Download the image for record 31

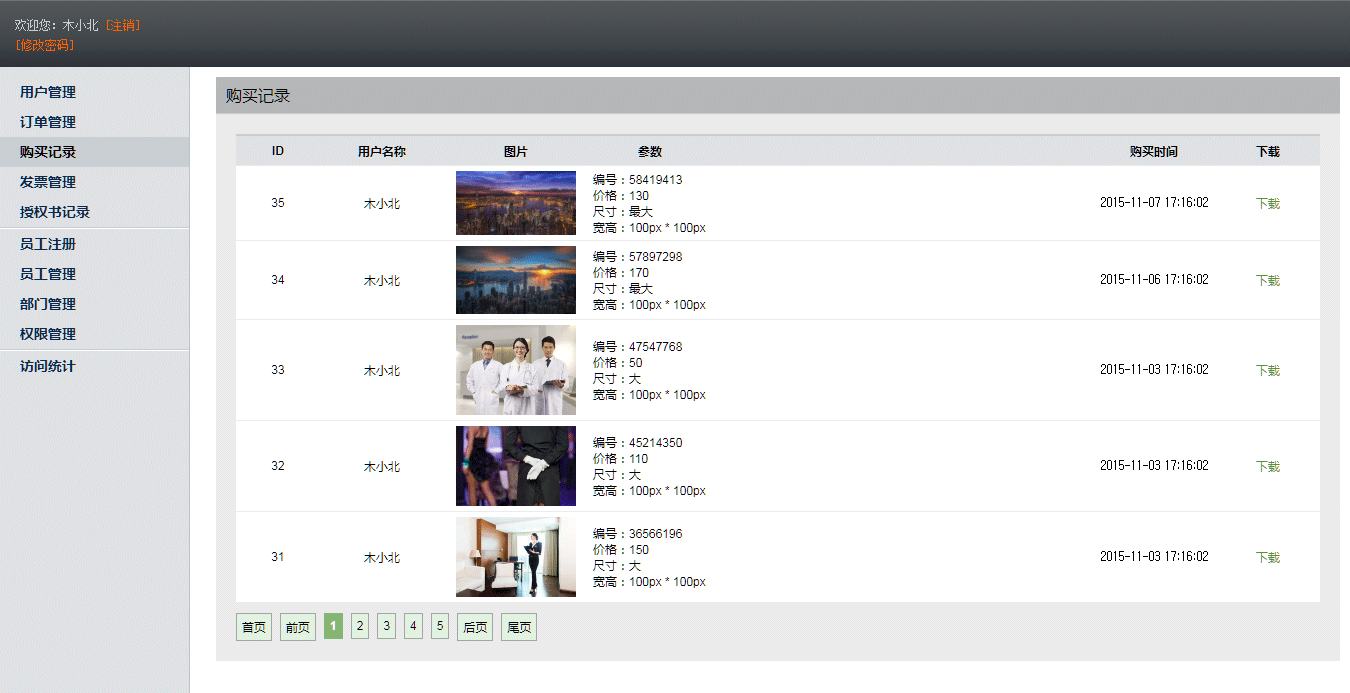click(x=1267, y=557)
